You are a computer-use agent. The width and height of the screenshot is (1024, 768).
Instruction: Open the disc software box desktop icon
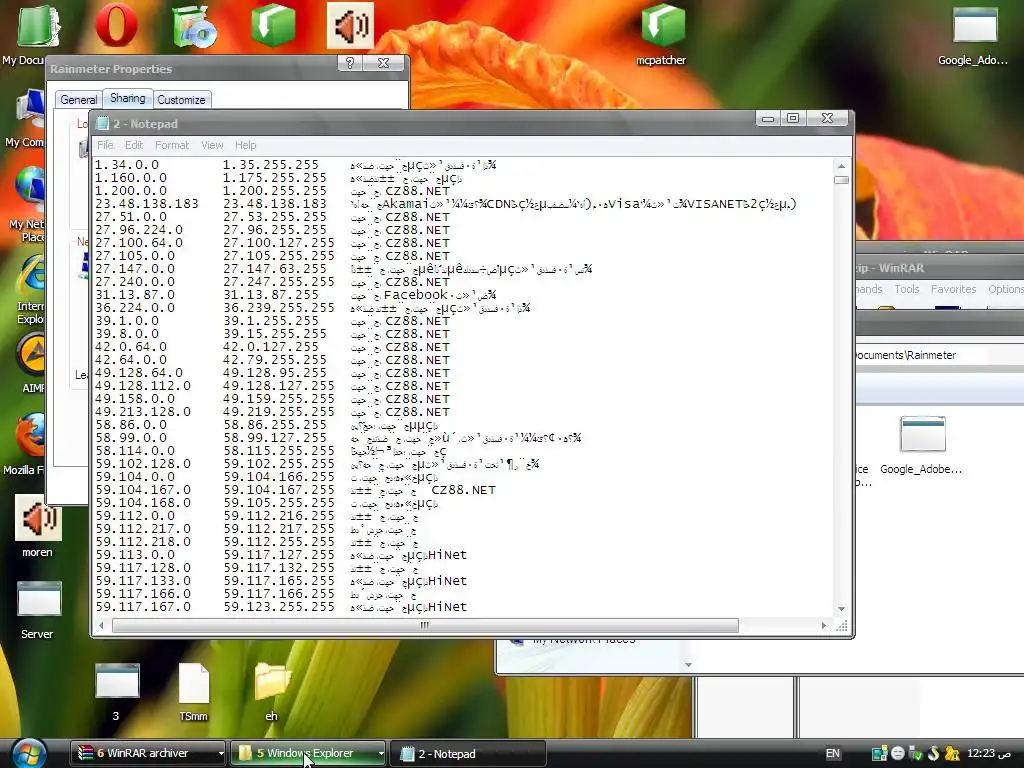pyautogui.click(x=194, y=25)
